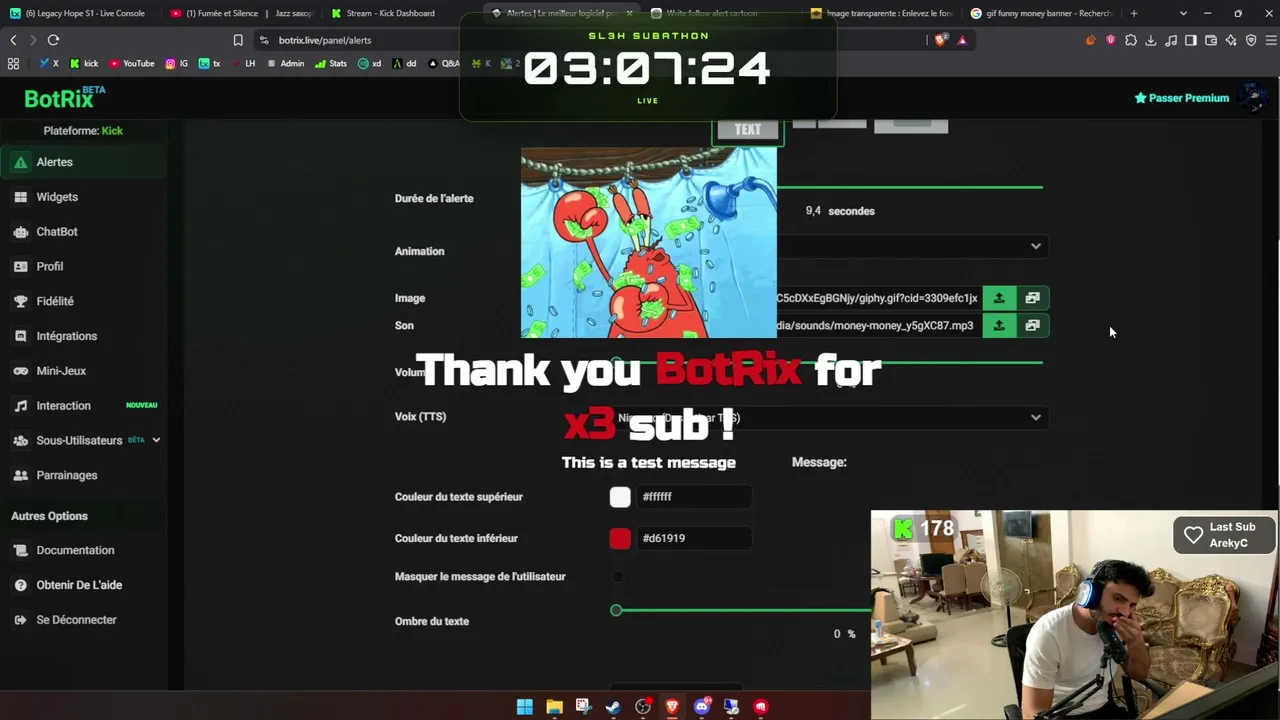Edit the #ffffff color hex field

click(x=694, y=497)
